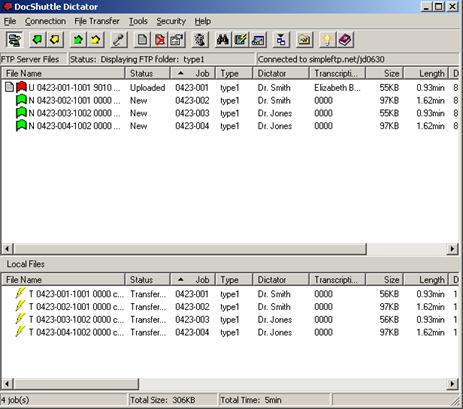Click the green left-down arrow download icon
463x409 pixels.
point(37,40)
